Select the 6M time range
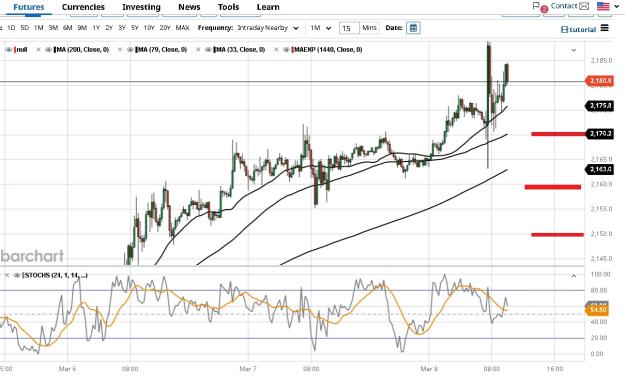Image resolution: width=625 pixels, height=382 pixels. (x=68, y=28)
